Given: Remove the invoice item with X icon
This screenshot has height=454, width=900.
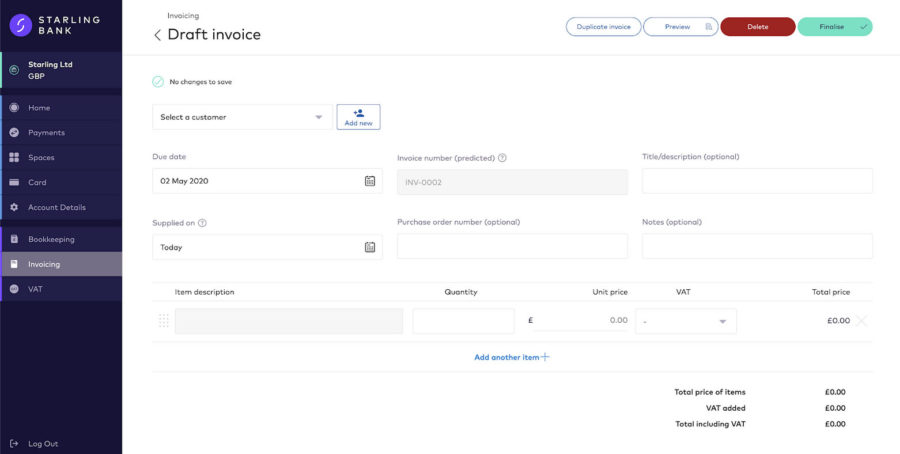Looking at the screenshot, I should pos(861,321).
